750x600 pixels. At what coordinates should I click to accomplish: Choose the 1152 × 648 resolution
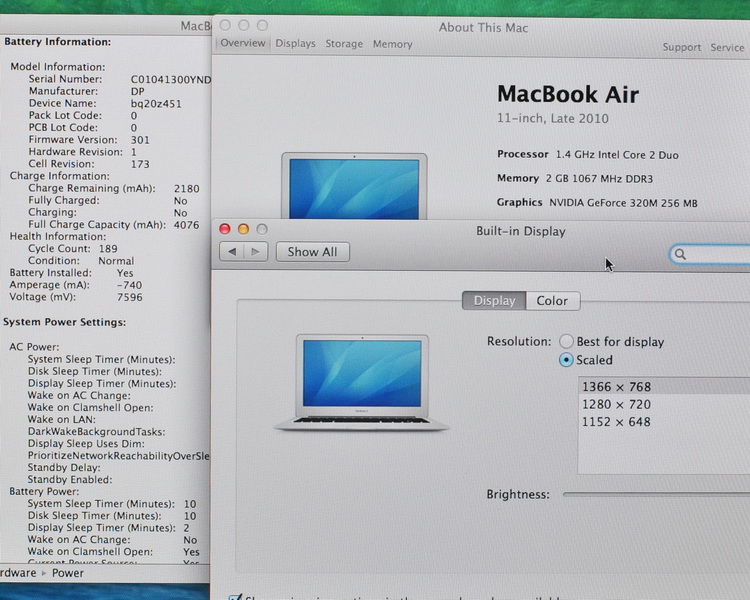click(664, 422)
